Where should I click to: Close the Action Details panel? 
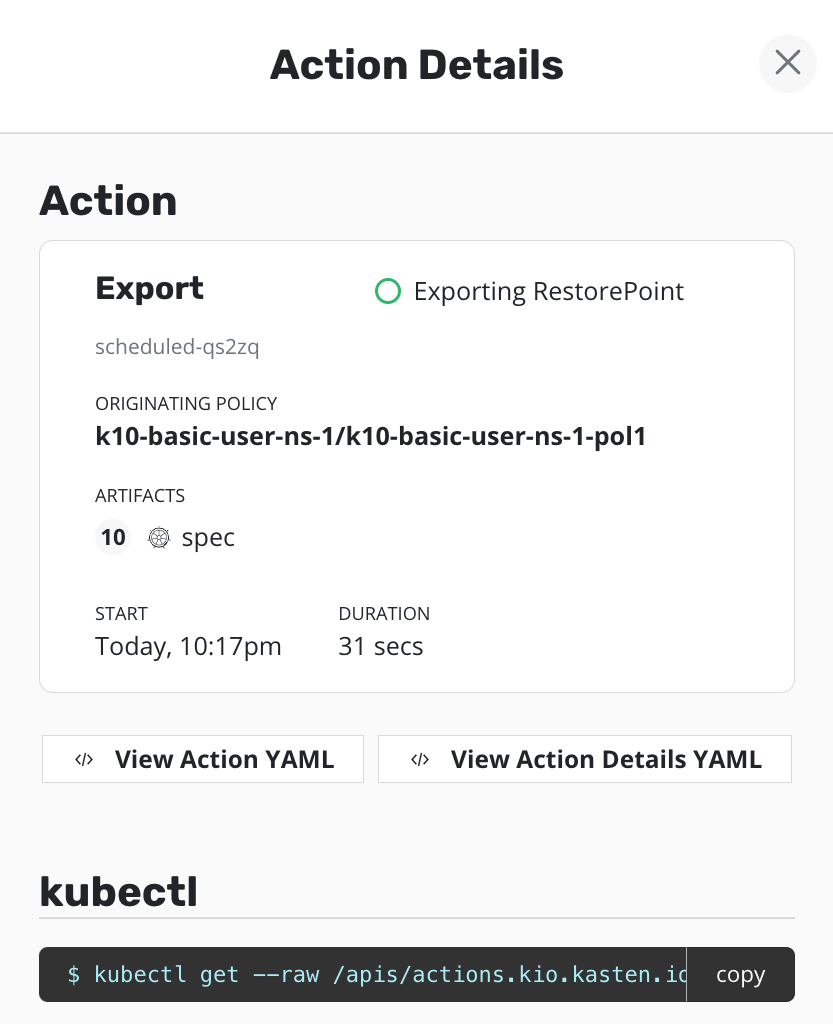[x=788, y=63]
